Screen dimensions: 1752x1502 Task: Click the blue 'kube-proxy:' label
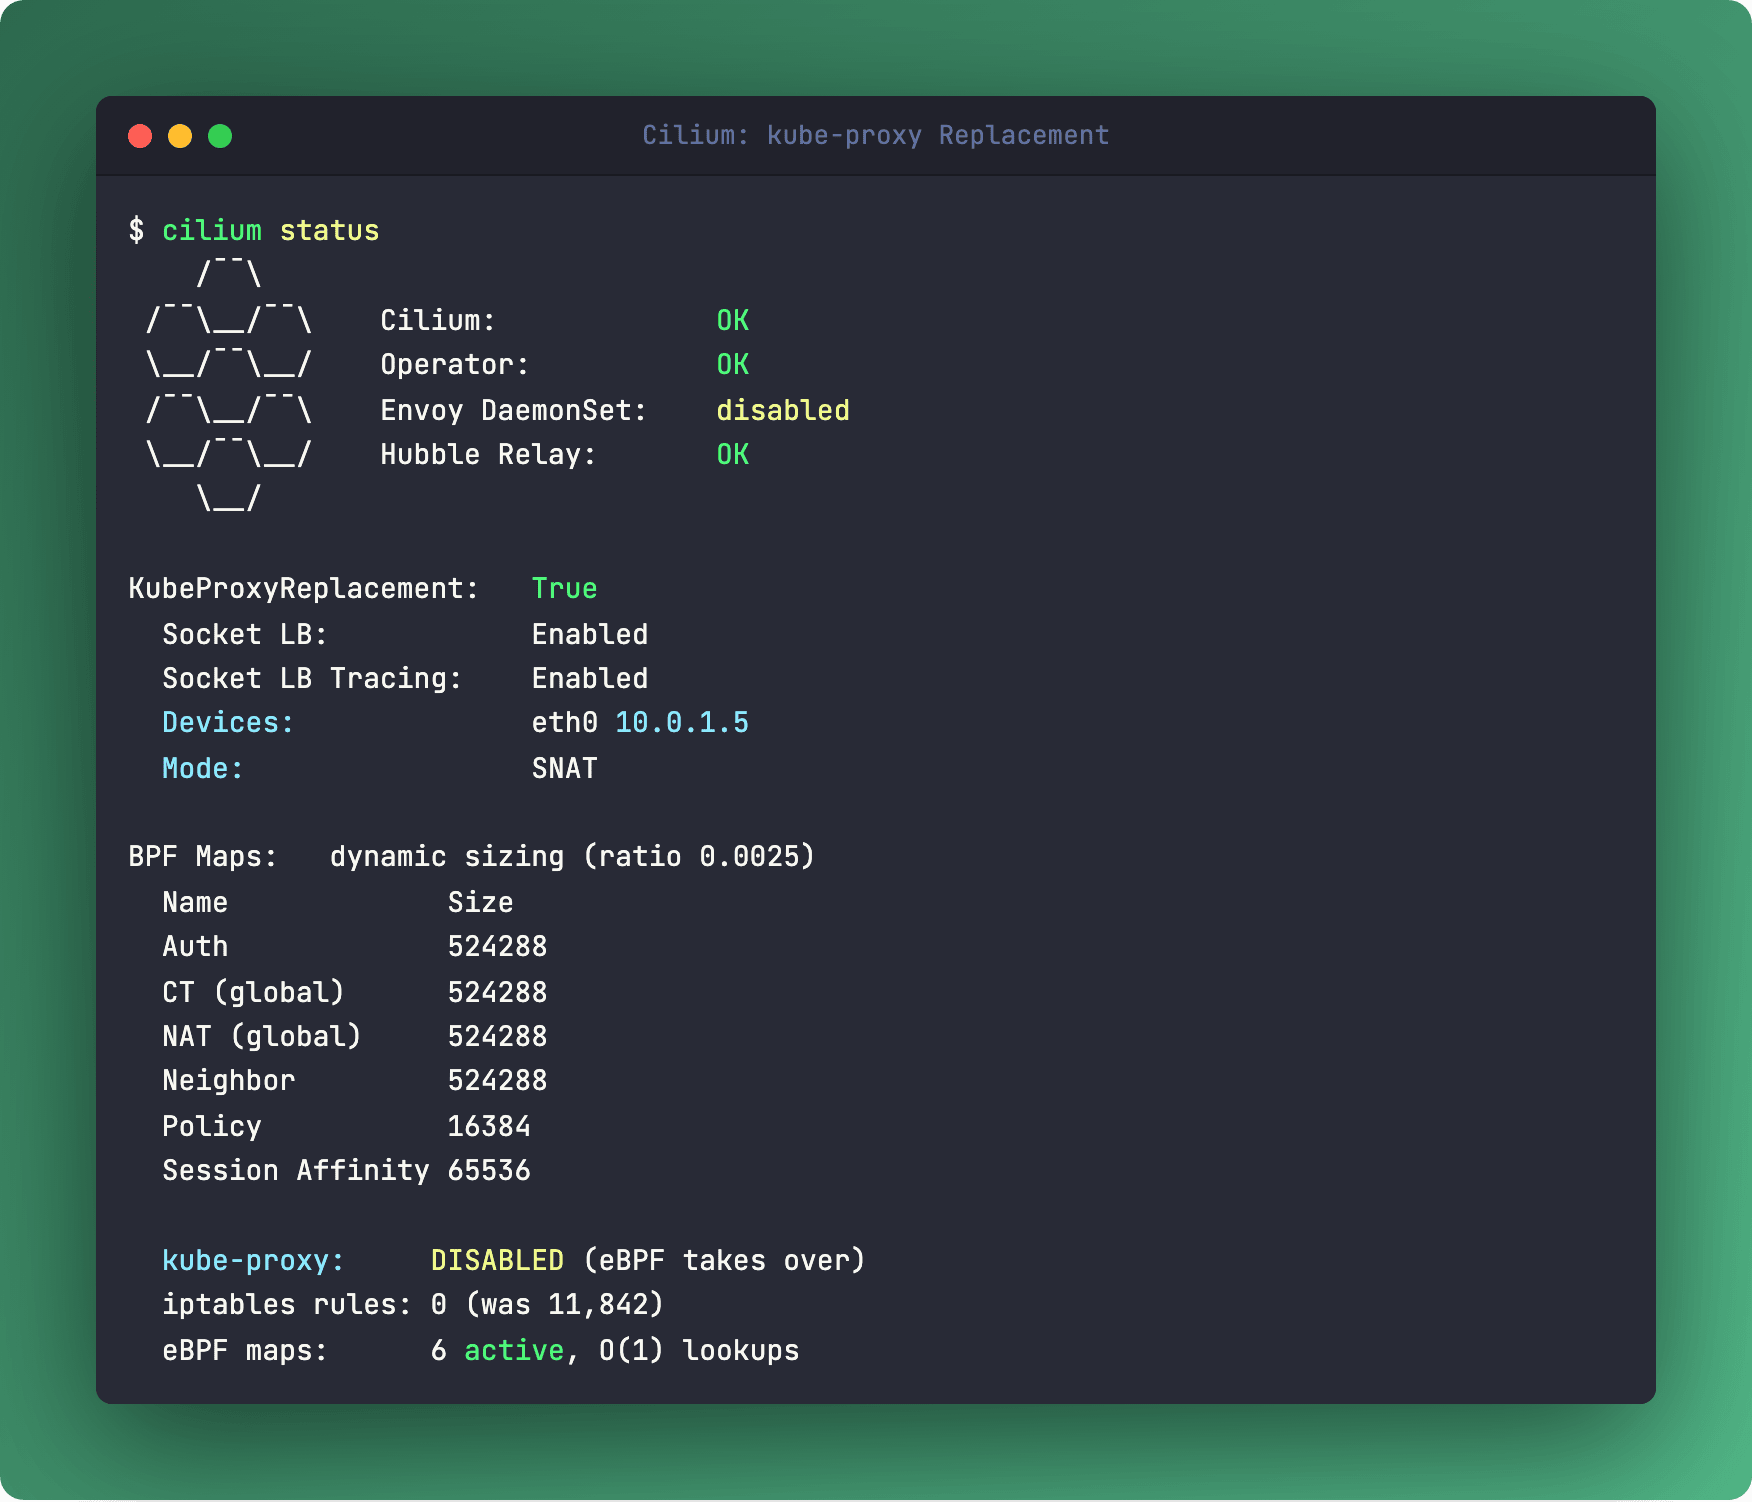[x=253, y=1260]
